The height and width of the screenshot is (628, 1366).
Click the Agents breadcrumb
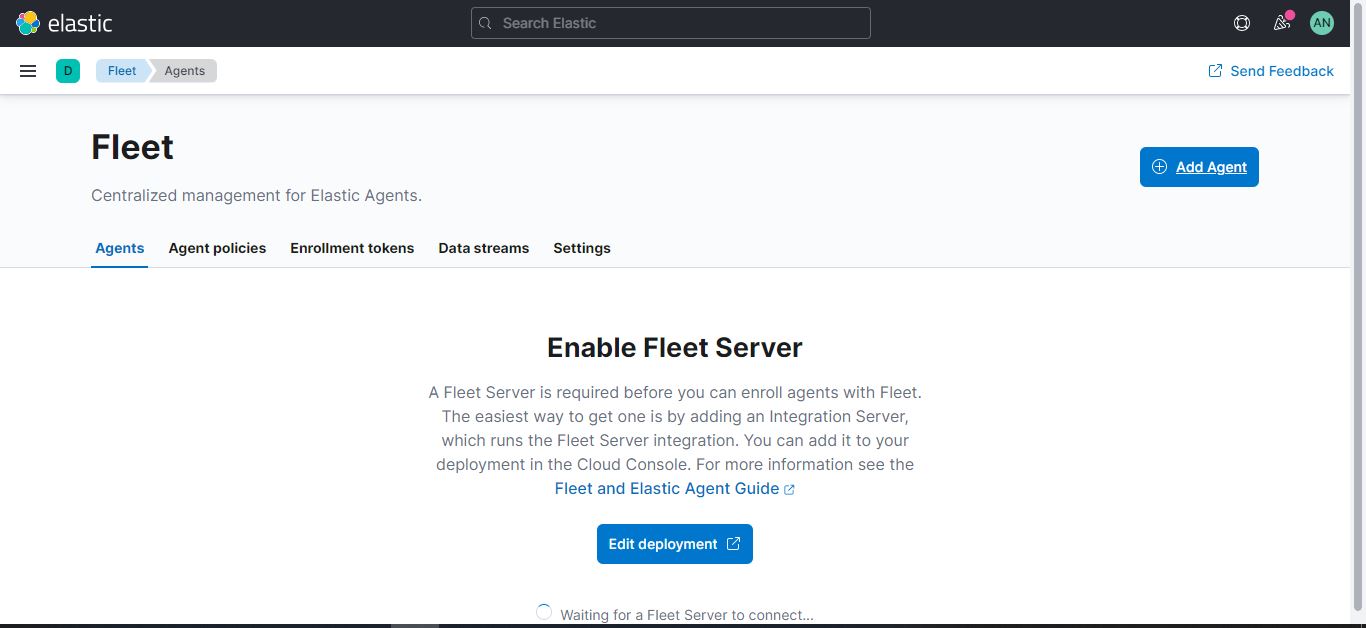185,71
